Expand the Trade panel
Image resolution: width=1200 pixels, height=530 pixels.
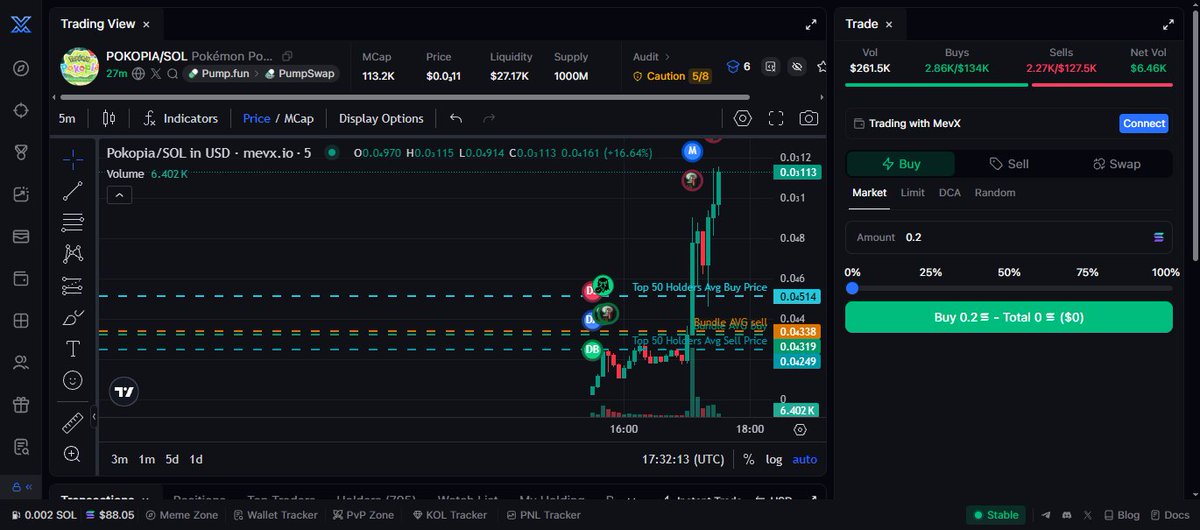pyautogui.click(x=1167, y=24)
